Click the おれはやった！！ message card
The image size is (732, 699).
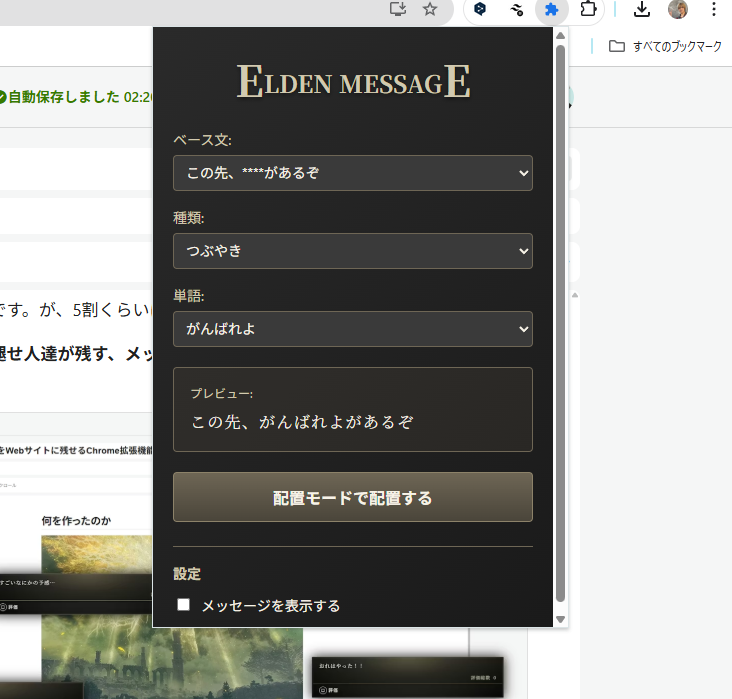[408, 677]
